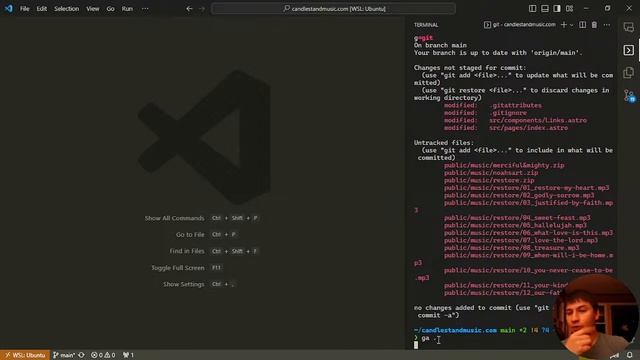Click the Toggle Full Screen label
640x360 pixels.
[178, 268]
